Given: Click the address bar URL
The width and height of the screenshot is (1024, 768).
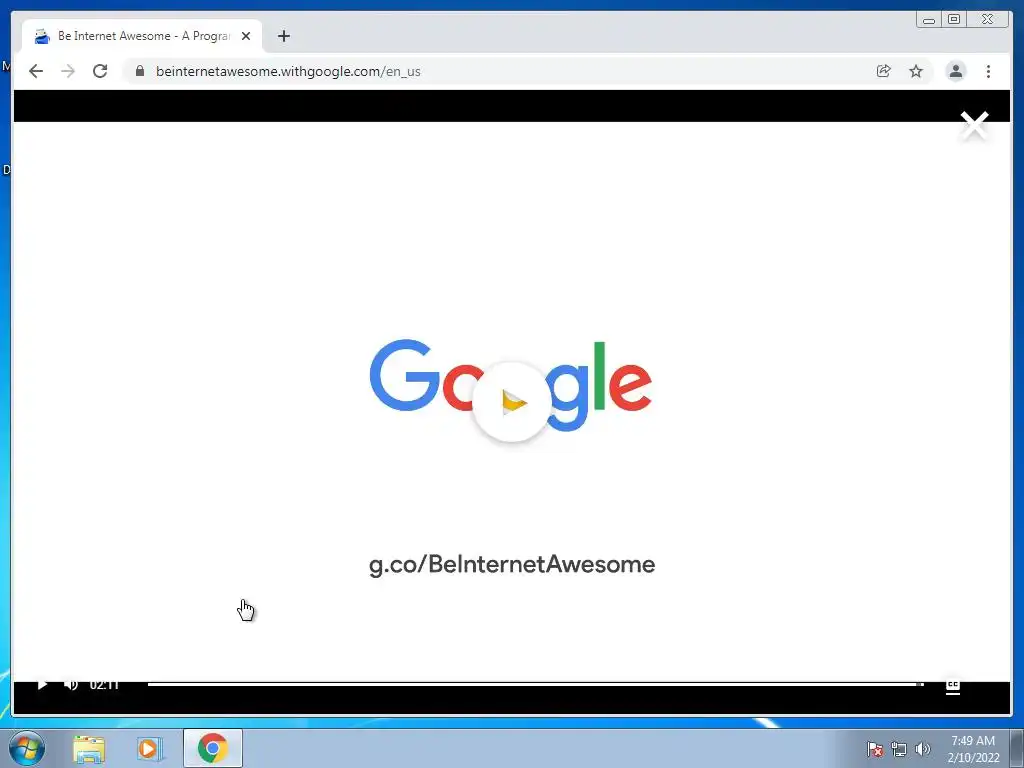Looking at the screenshot, I should 288,71.
